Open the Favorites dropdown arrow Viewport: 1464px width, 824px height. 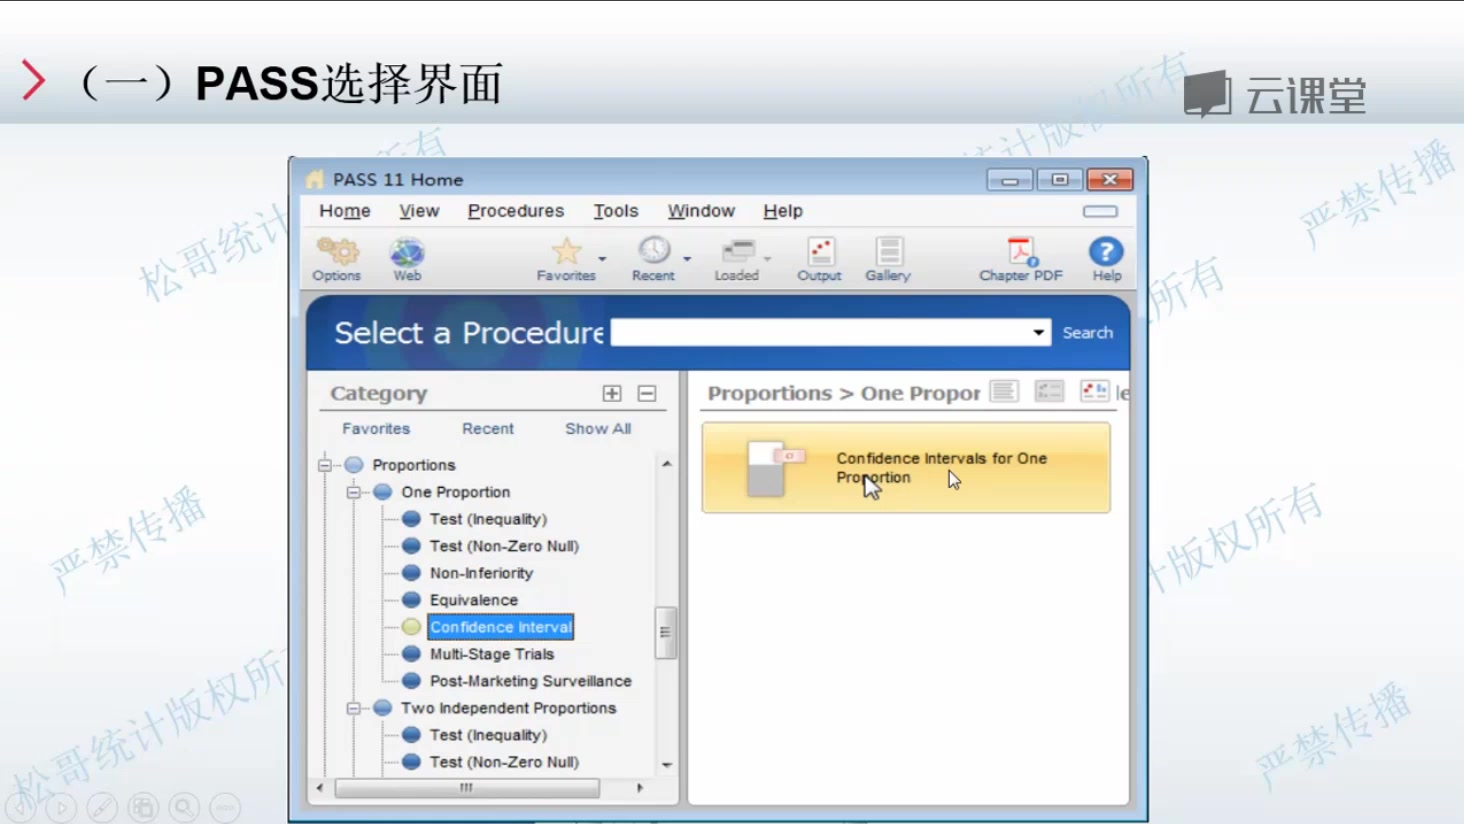(602, 259)
